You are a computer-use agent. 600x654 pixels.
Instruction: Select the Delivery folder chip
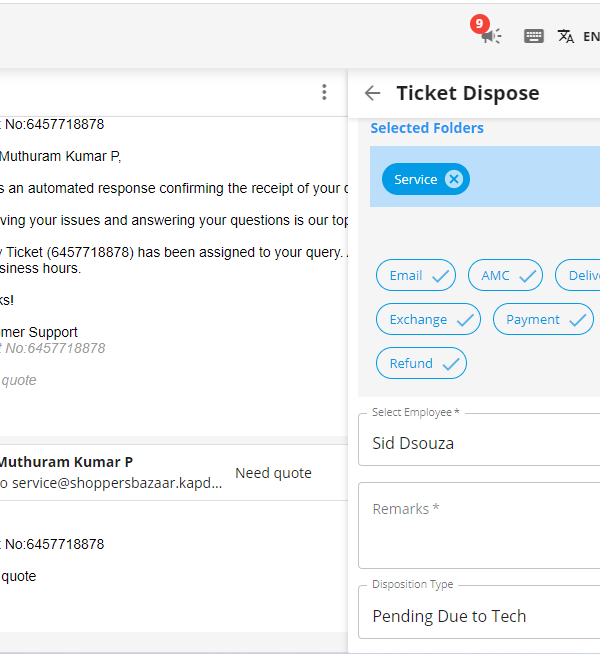pos(577,275)
